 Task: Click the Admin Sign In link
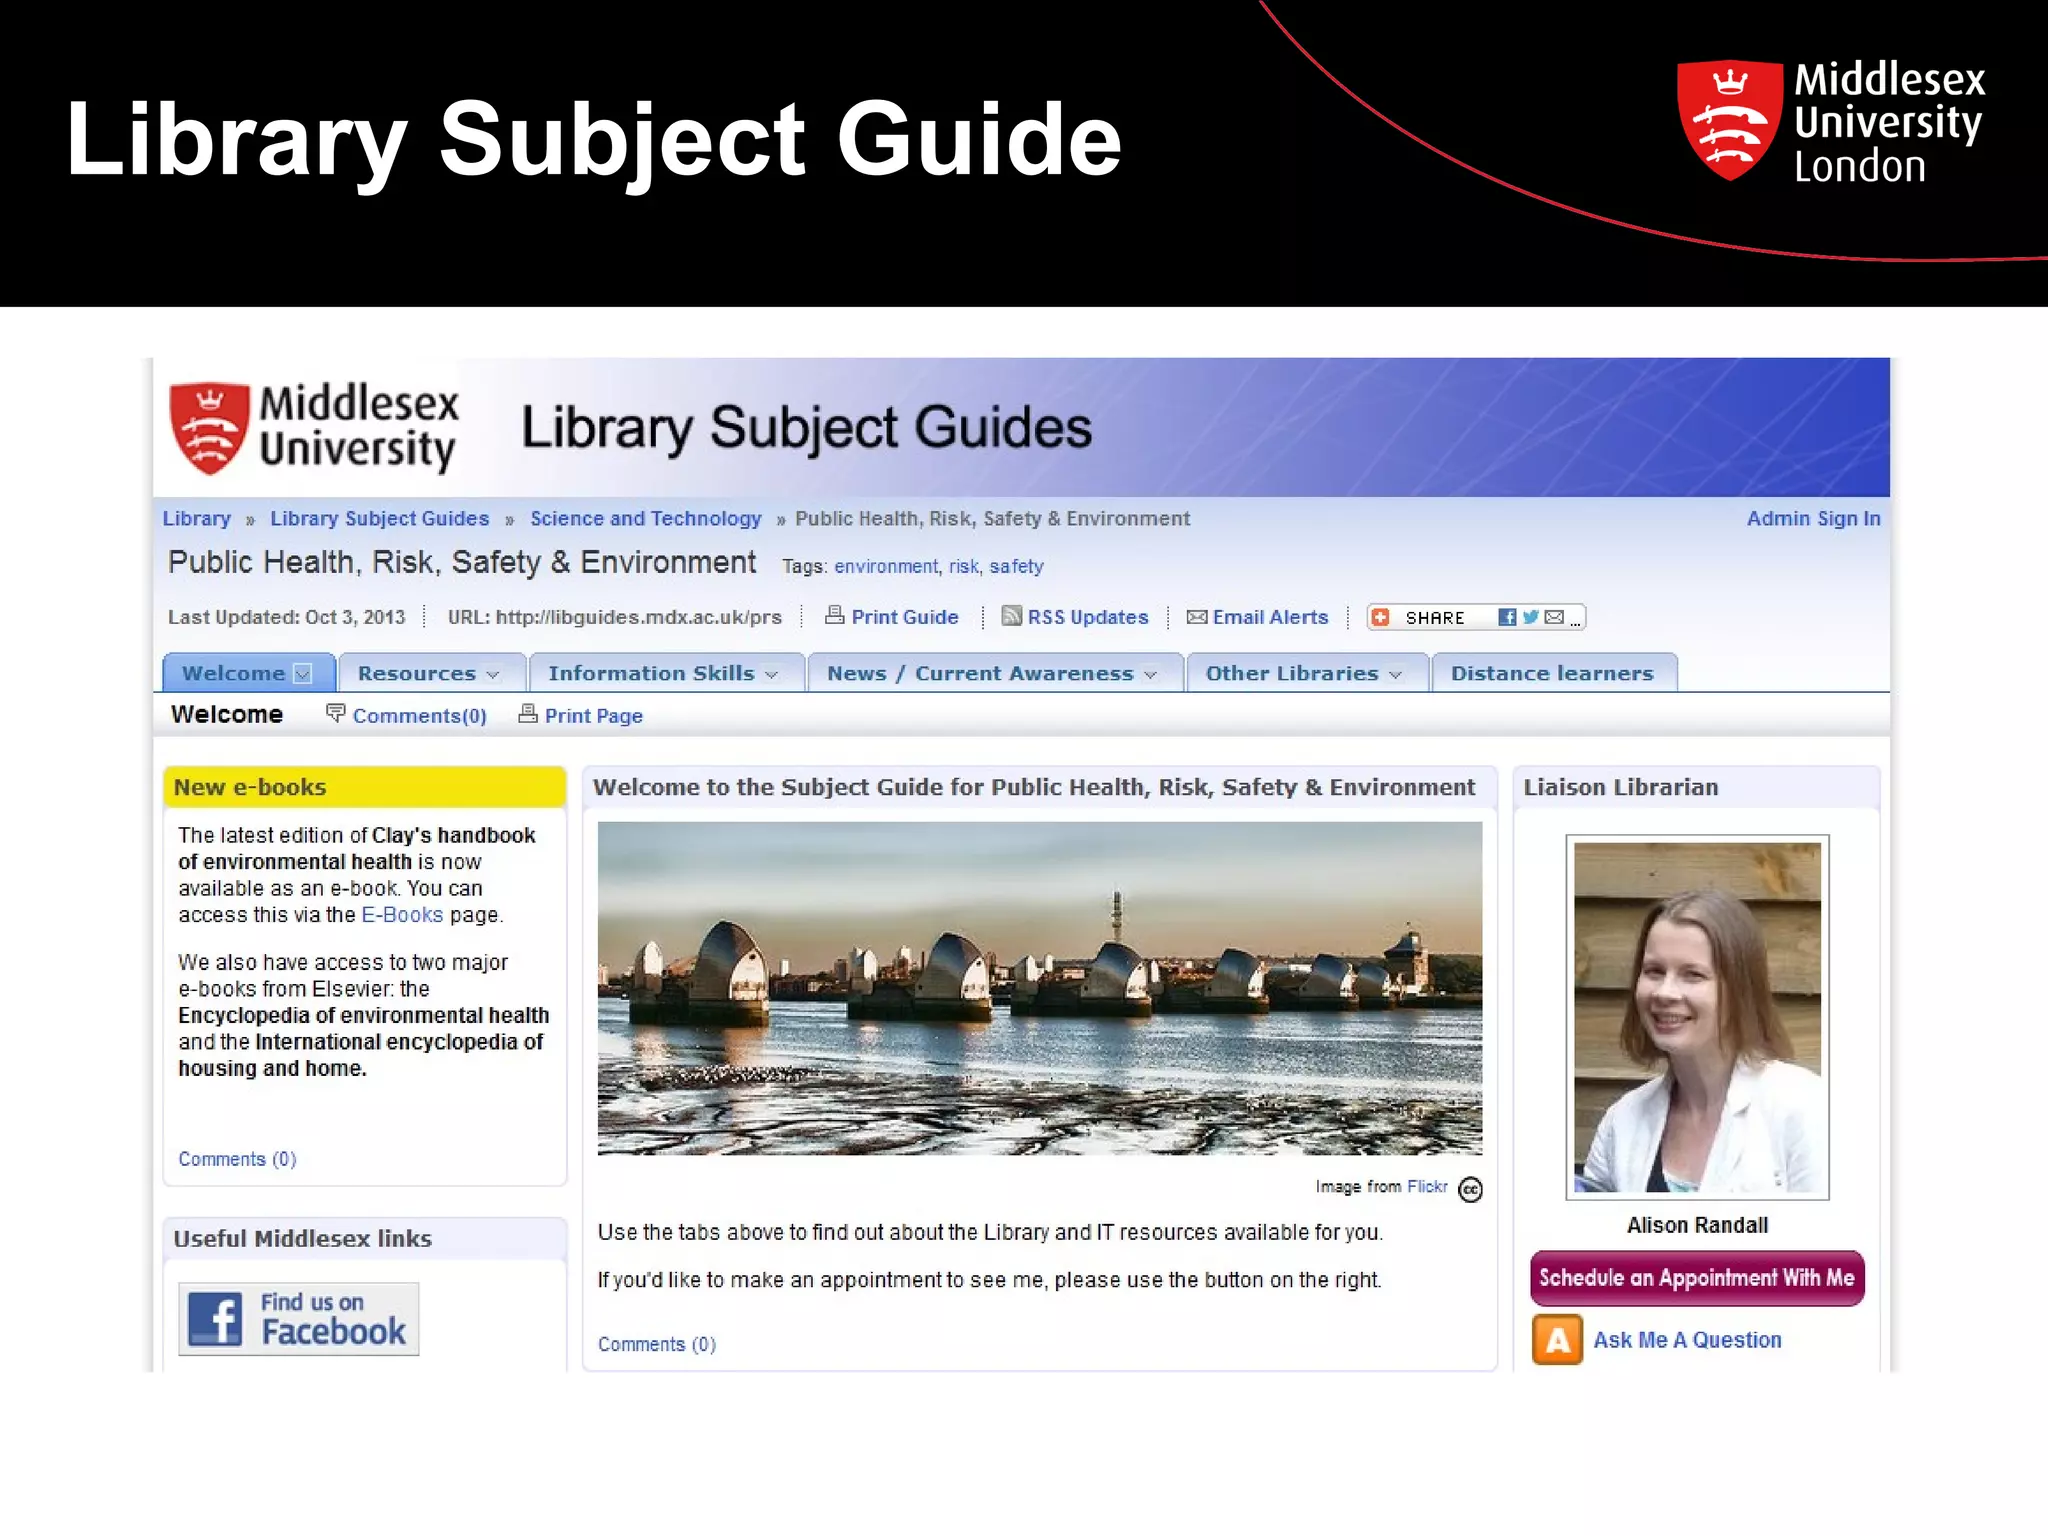click(1813, 518)
